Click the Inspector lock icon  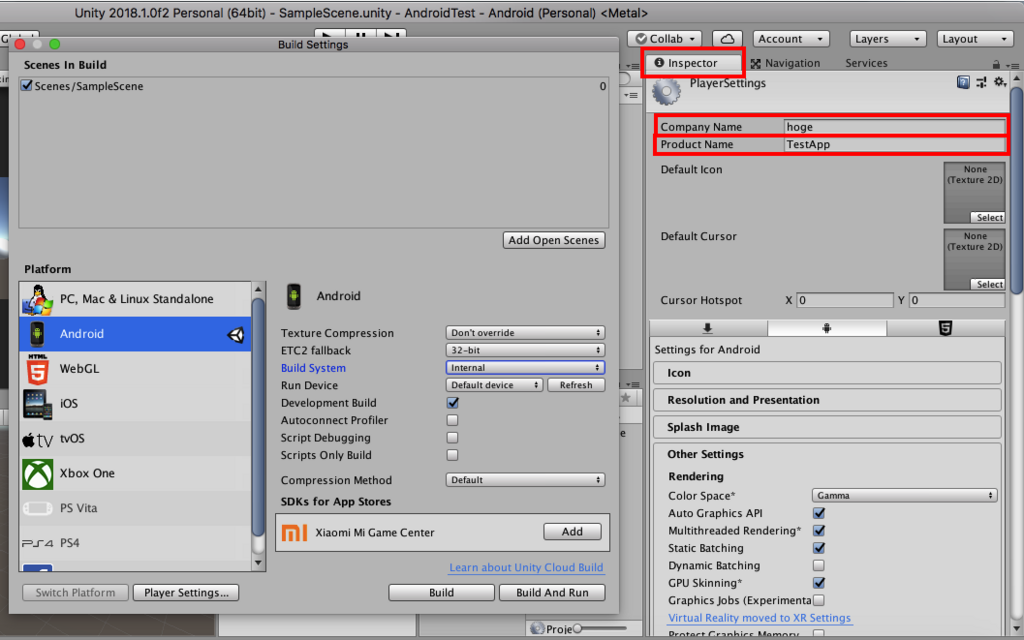point(996,64)
